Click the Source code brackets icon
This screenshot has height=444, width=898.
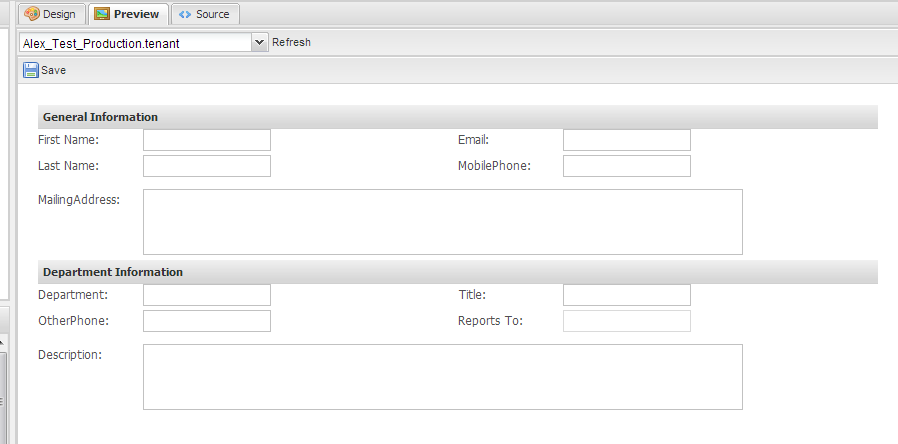184,14
